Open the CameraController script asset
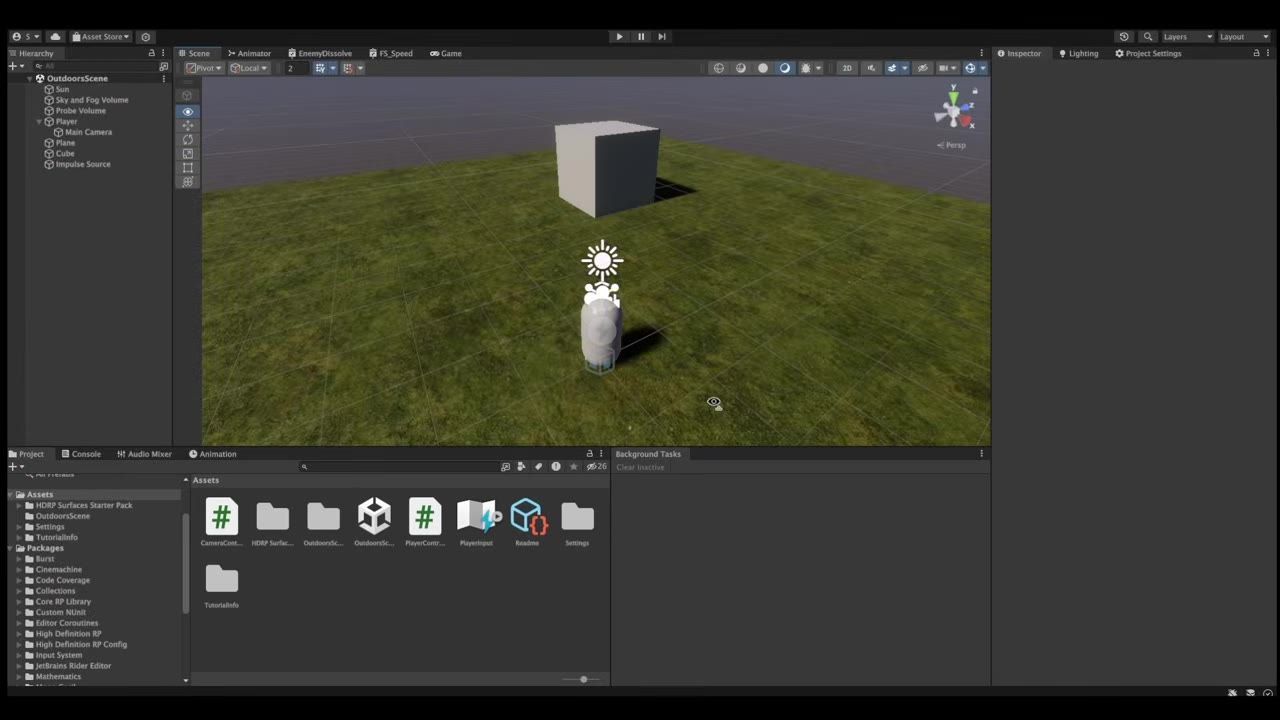Screen dimensions: 1280x720 (222, 523)
